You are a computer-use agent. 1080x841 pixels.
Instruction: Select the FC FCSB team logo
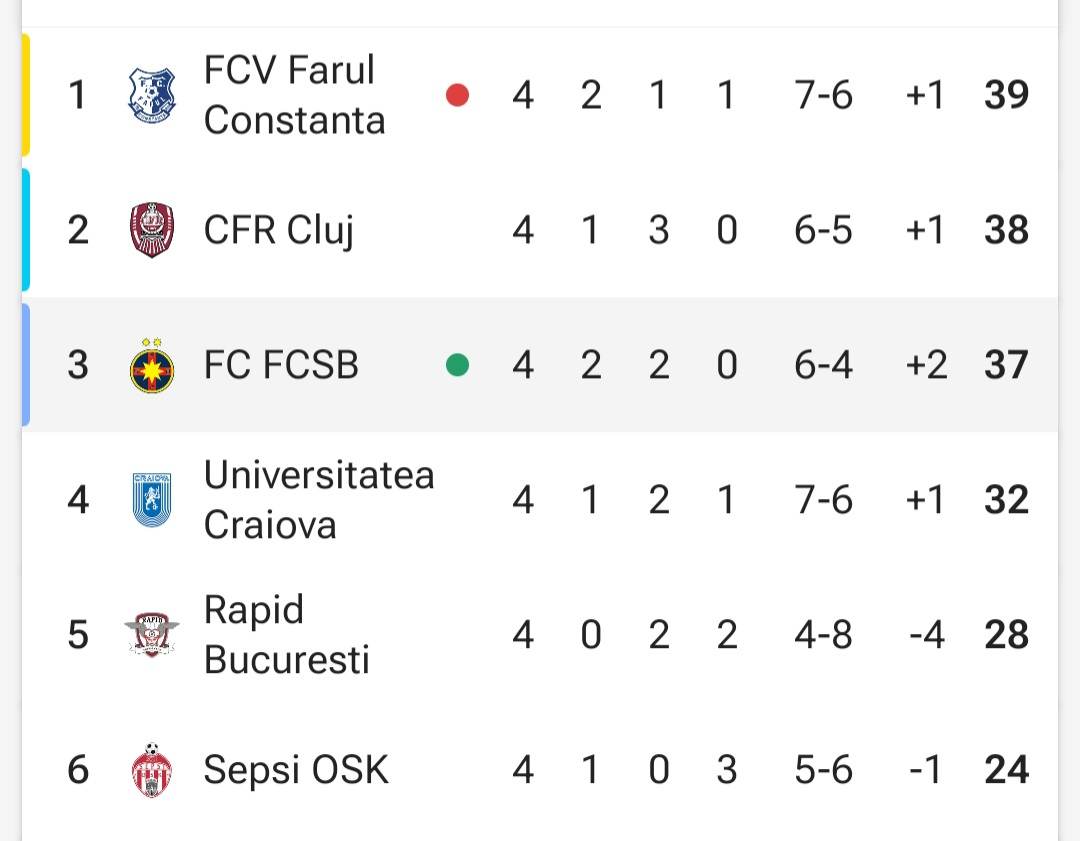(152, 366)
